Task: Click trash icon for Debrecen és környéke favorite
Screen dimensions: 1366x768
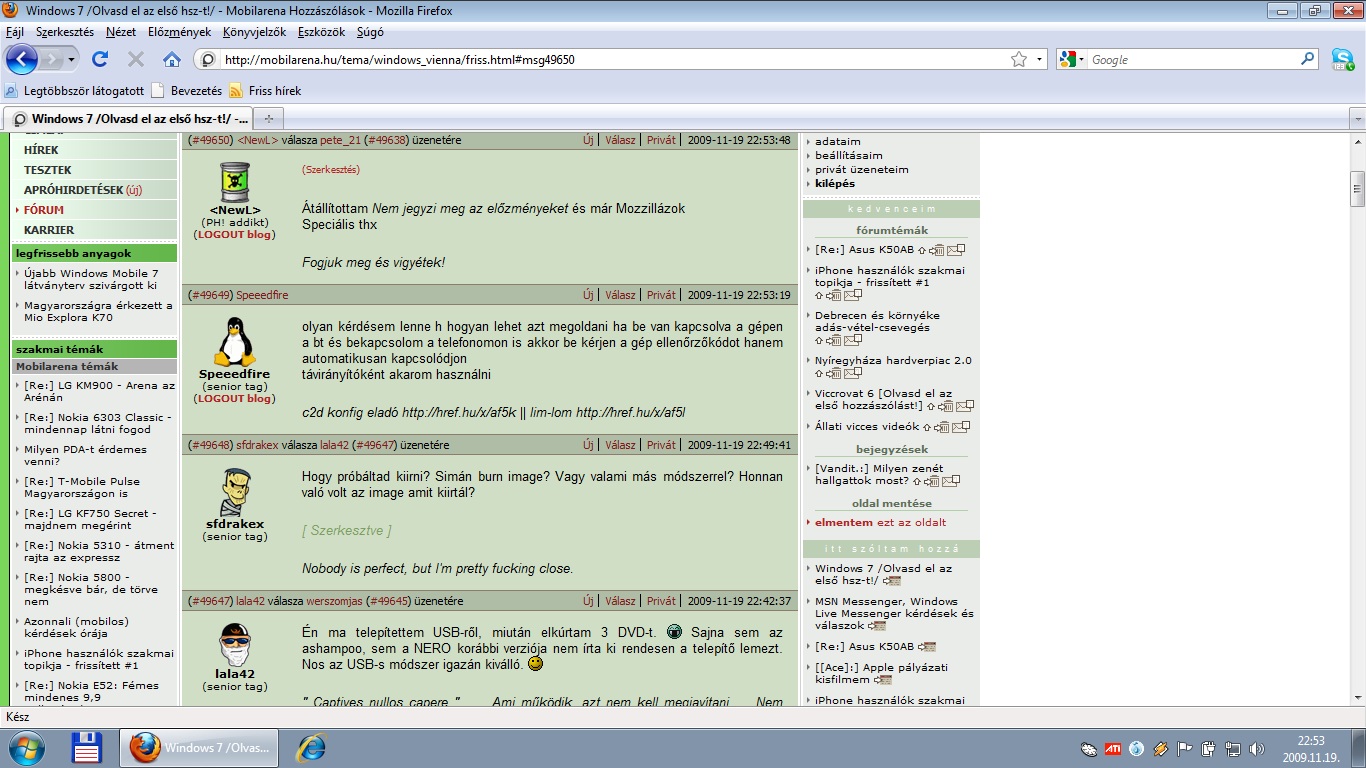Action: tap(834, 341)
